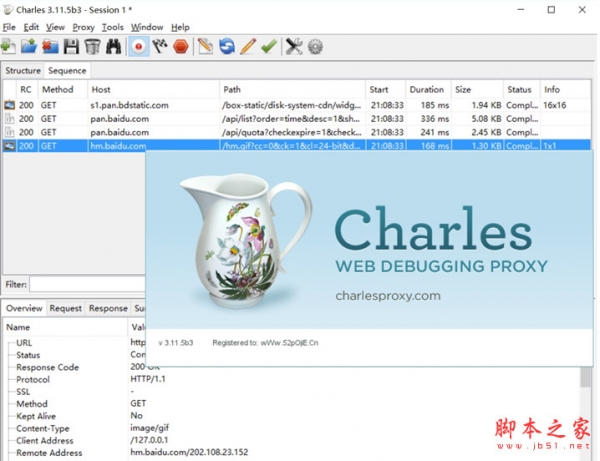Toggle breakpoints with the red hexagon icon
Viewport: 600px width, 461px height.
point(181,47)
